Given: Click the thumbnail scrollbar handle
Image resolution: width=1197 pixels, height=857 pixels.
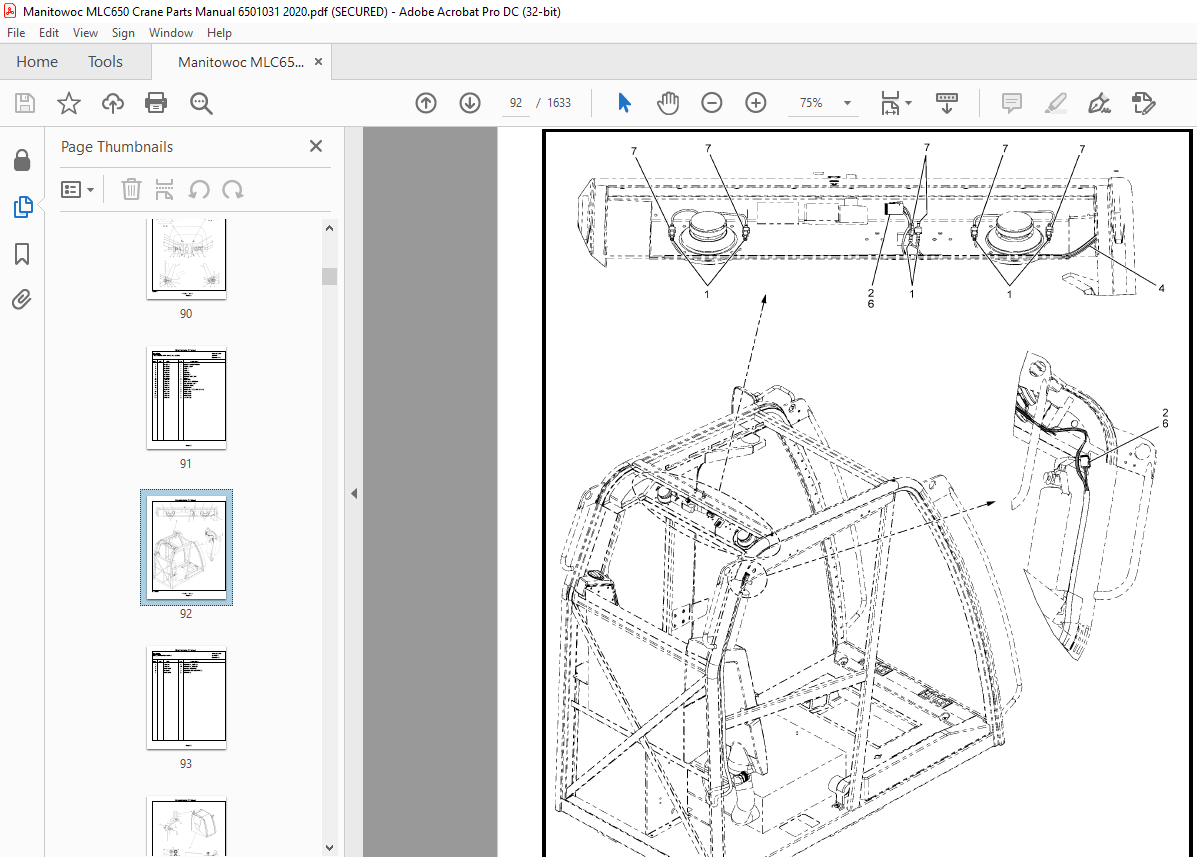Looking at the screenshot, I should 330,276.
